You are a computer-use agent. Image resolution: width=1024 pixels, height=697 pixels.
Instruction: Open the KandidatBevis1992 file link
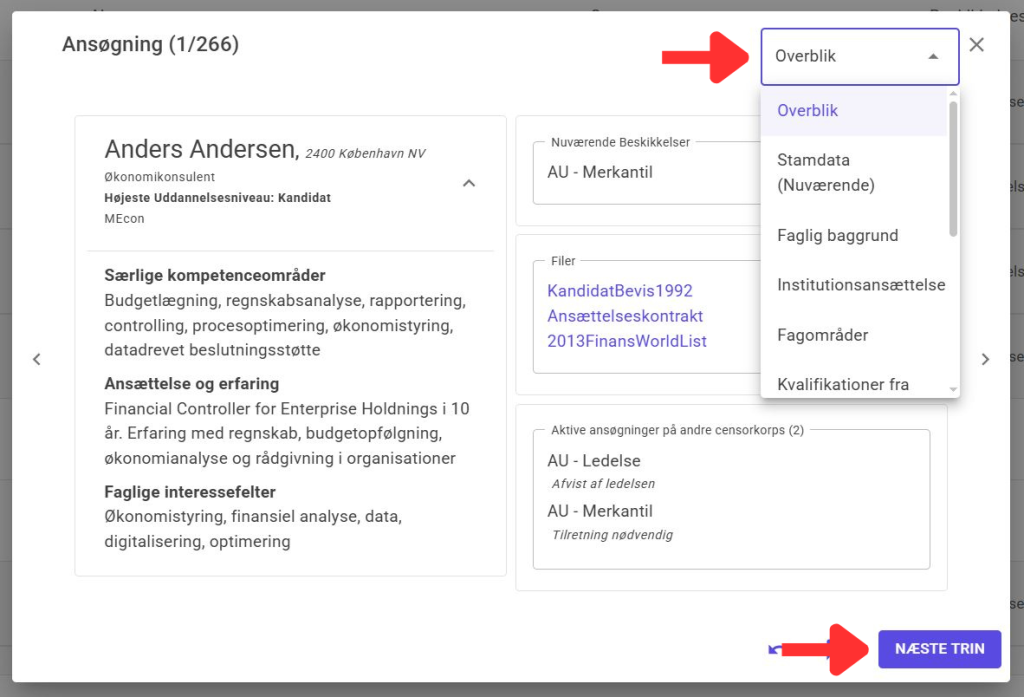point(619,291)
